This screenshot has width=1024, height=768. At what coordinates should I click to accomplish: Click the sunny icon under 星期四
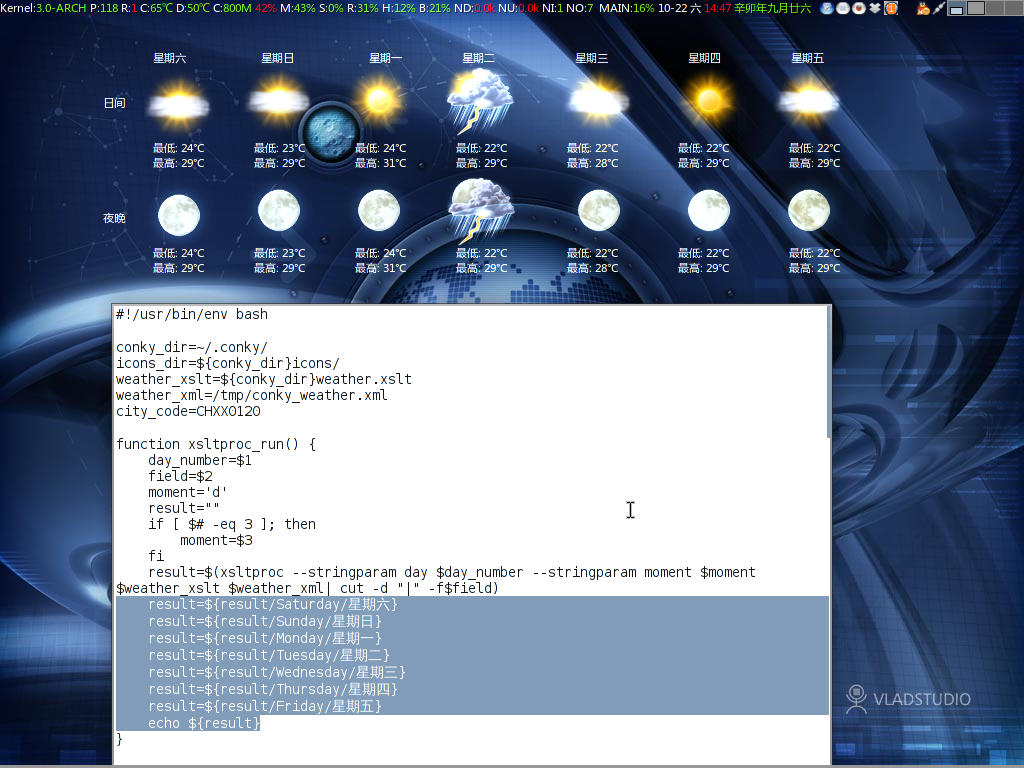pos(709,100)
